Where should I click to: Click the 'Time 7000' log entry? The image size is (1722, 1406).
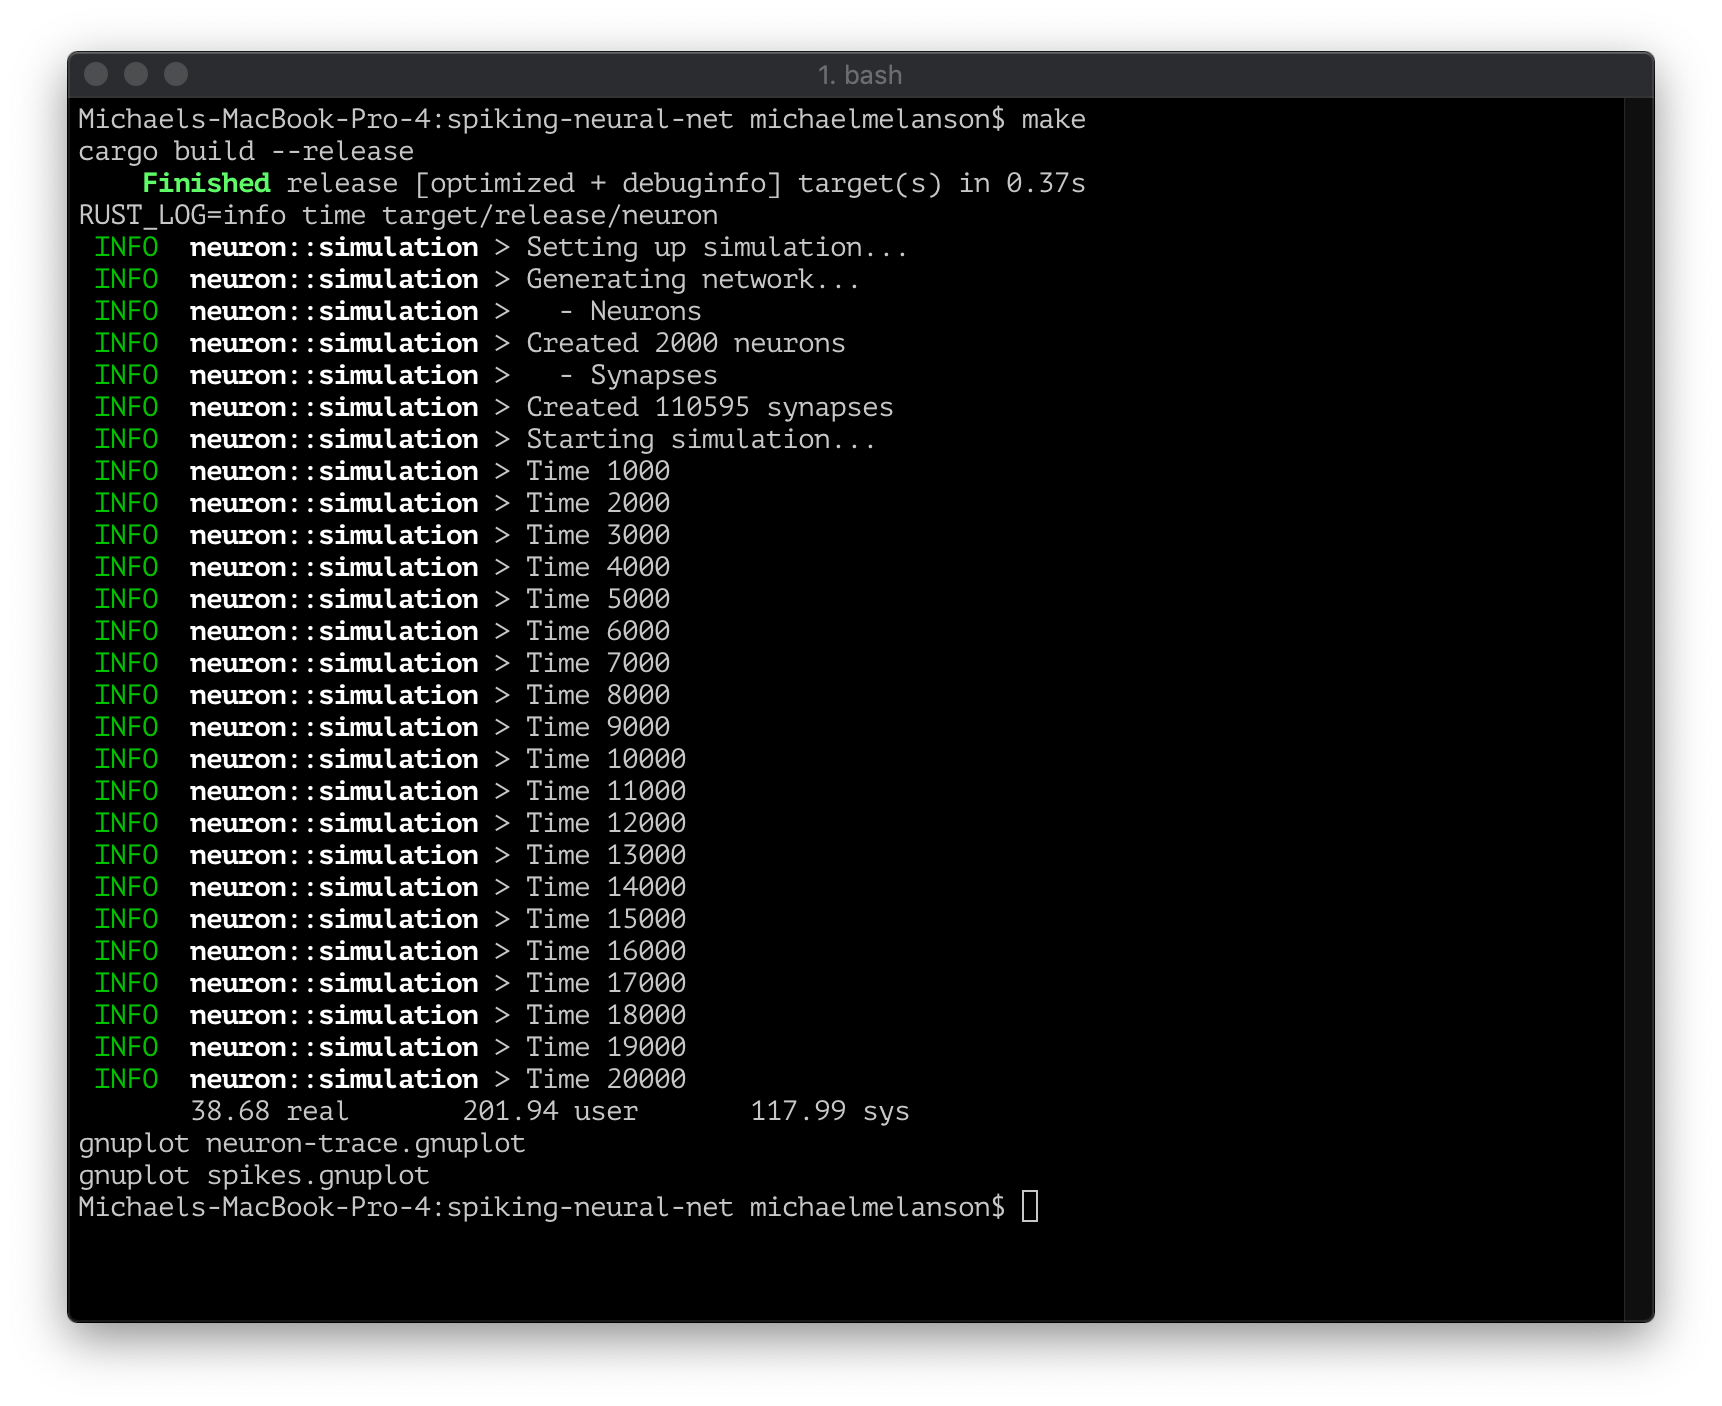click(598, 663)
